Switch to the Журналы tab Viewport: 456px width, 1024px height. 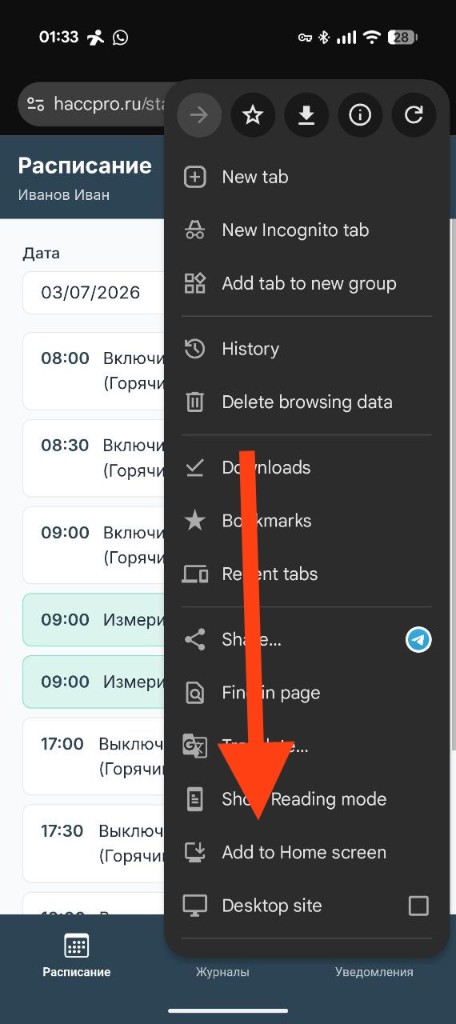click(222, 972)
